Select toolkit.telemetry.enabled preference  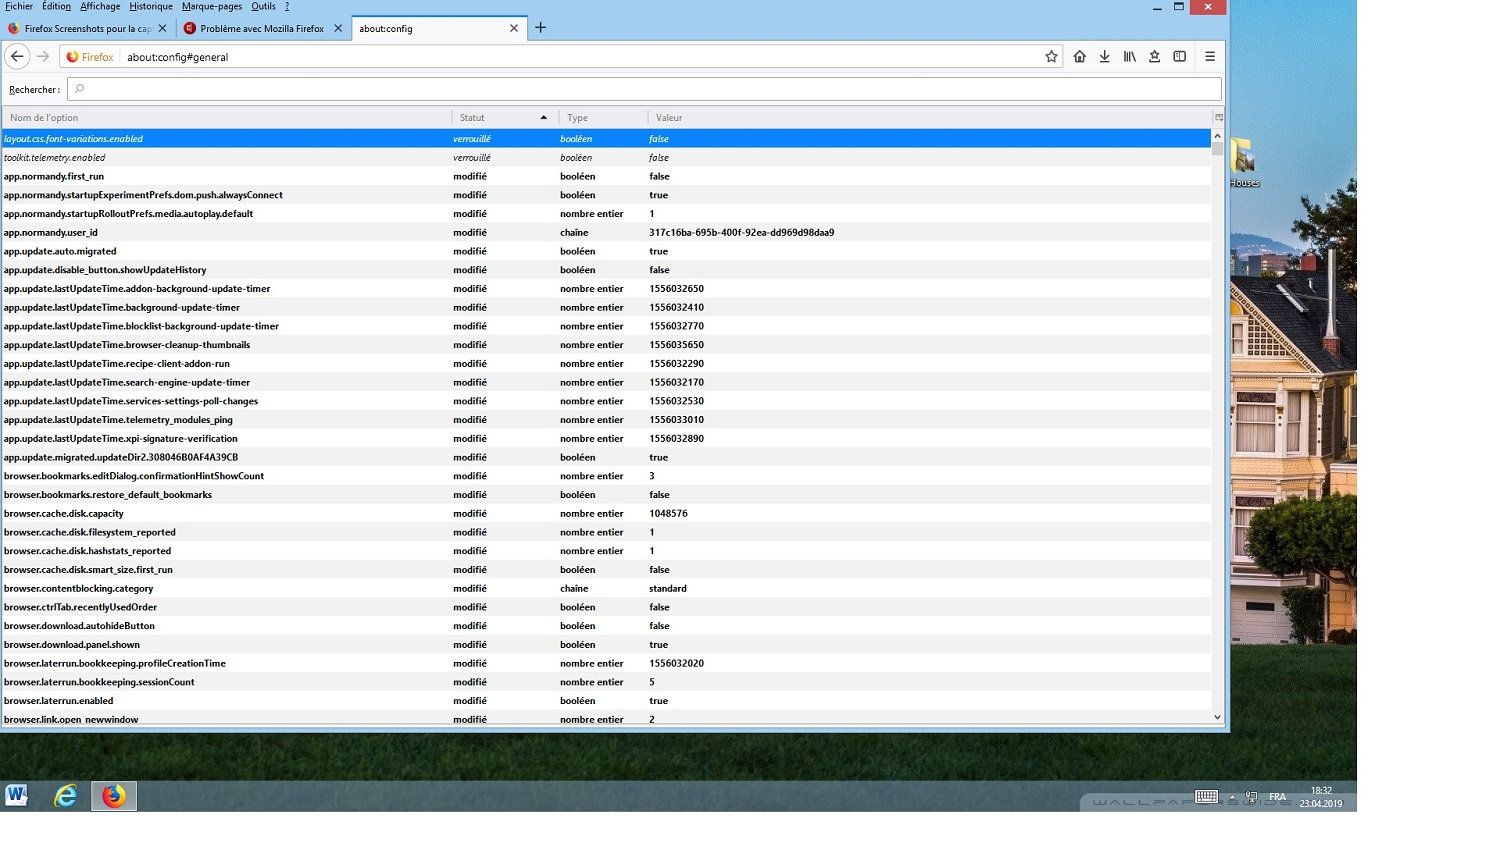[606, 157]
